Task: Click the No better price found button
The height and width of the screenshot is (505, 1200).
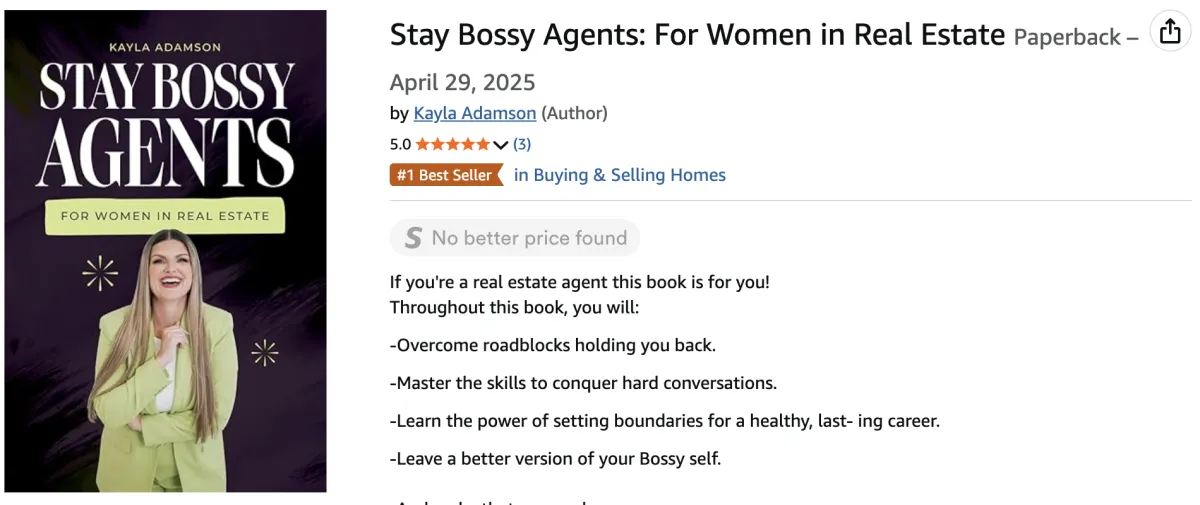Action: (x=515, y=238)
